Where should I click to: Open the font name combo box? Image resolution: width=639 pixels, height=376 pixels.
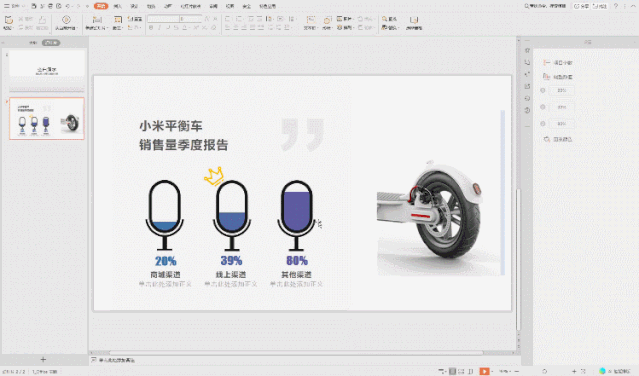point(163,19)
